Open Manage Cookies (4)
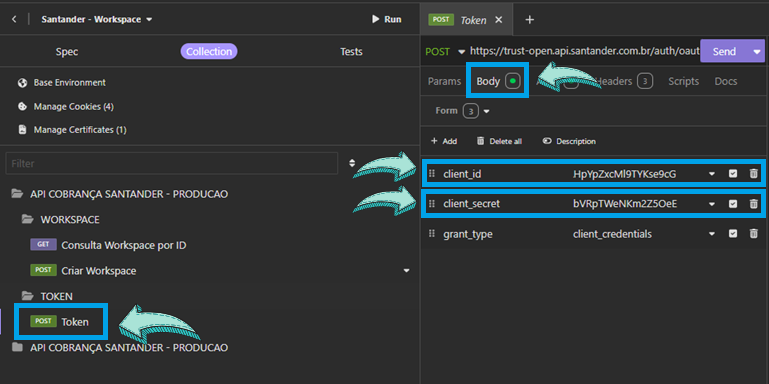Screen dimensions: 769x384 pyautogui.click(x=74, y=106)
